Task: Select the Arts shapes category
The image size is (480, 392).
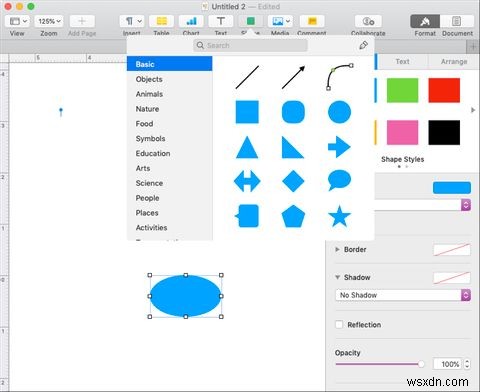Action: click(x=169, y=168)
